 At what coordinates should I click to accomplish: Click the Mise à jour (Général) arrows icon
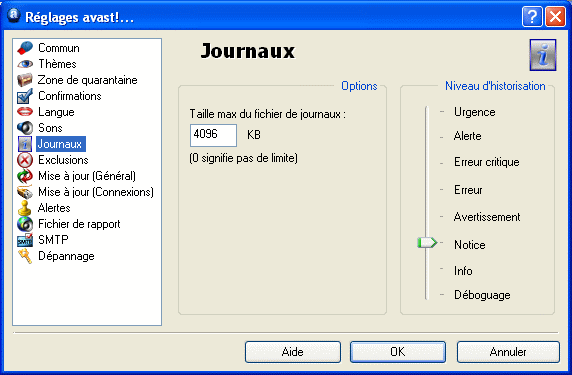coord(25,176)
